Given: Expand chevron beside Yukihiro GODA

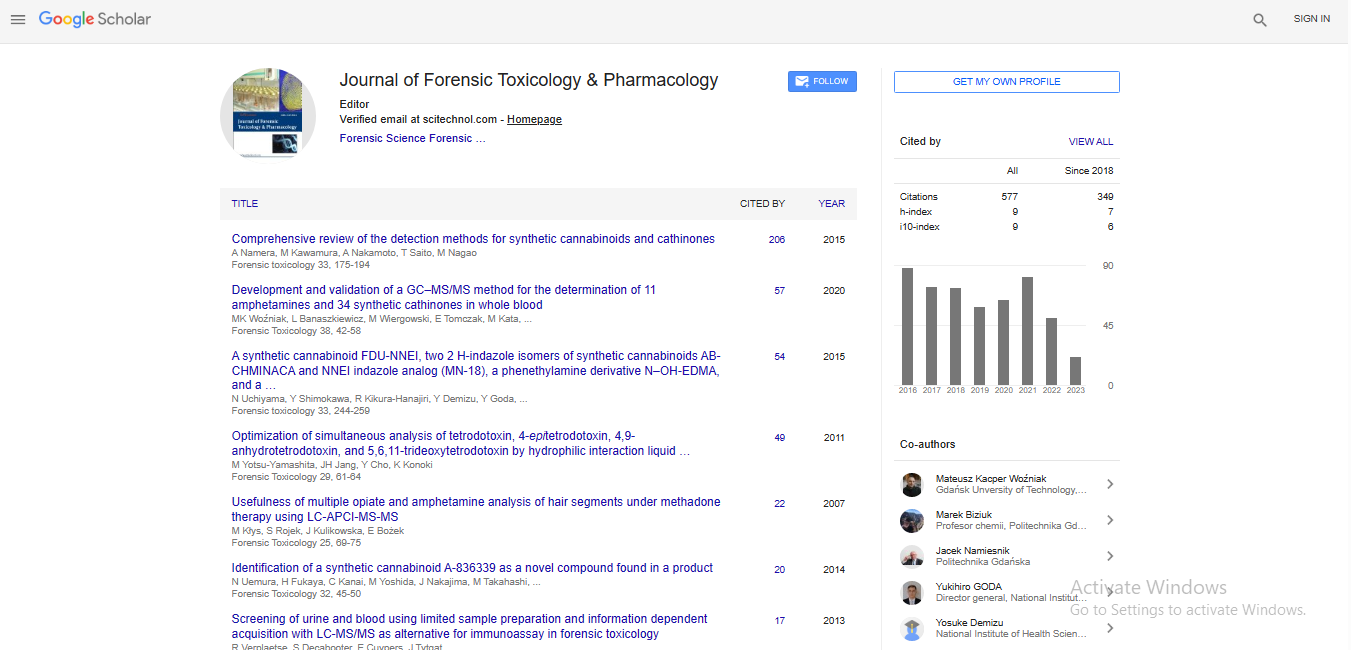Looking at the screenshot, I should point(1110,592).
